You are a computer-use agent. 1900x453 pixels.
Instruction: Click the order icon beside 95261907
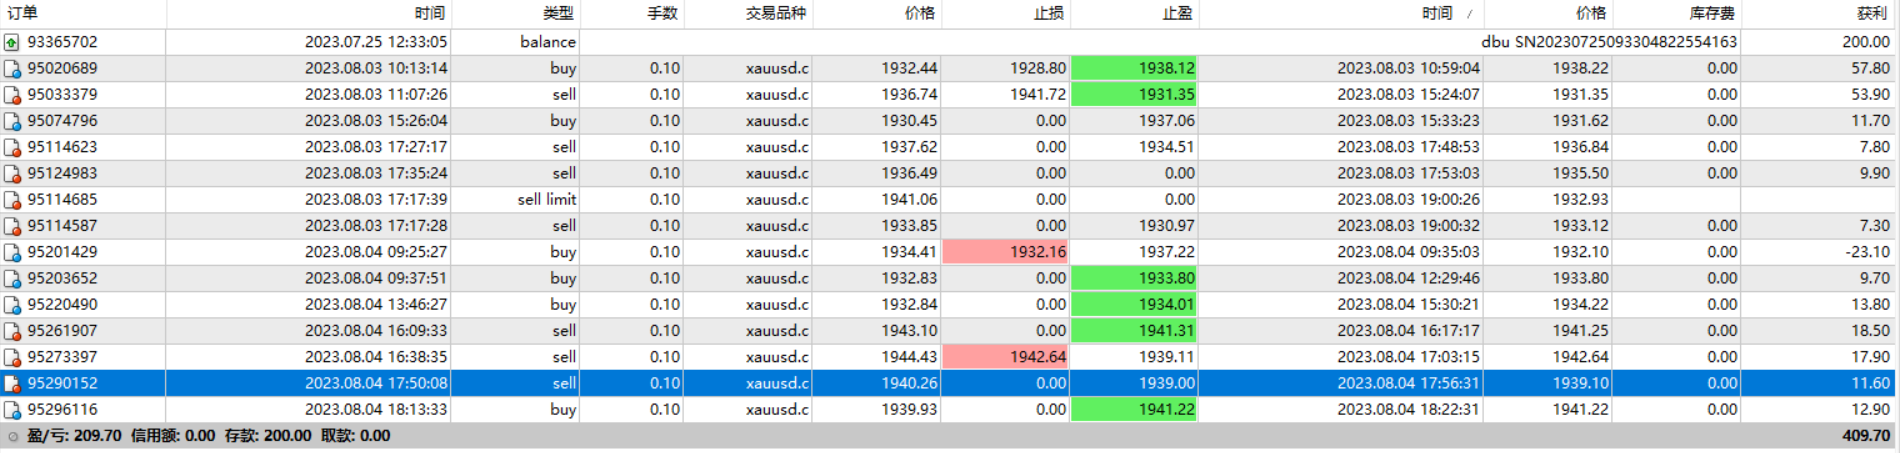click(12, 331)
